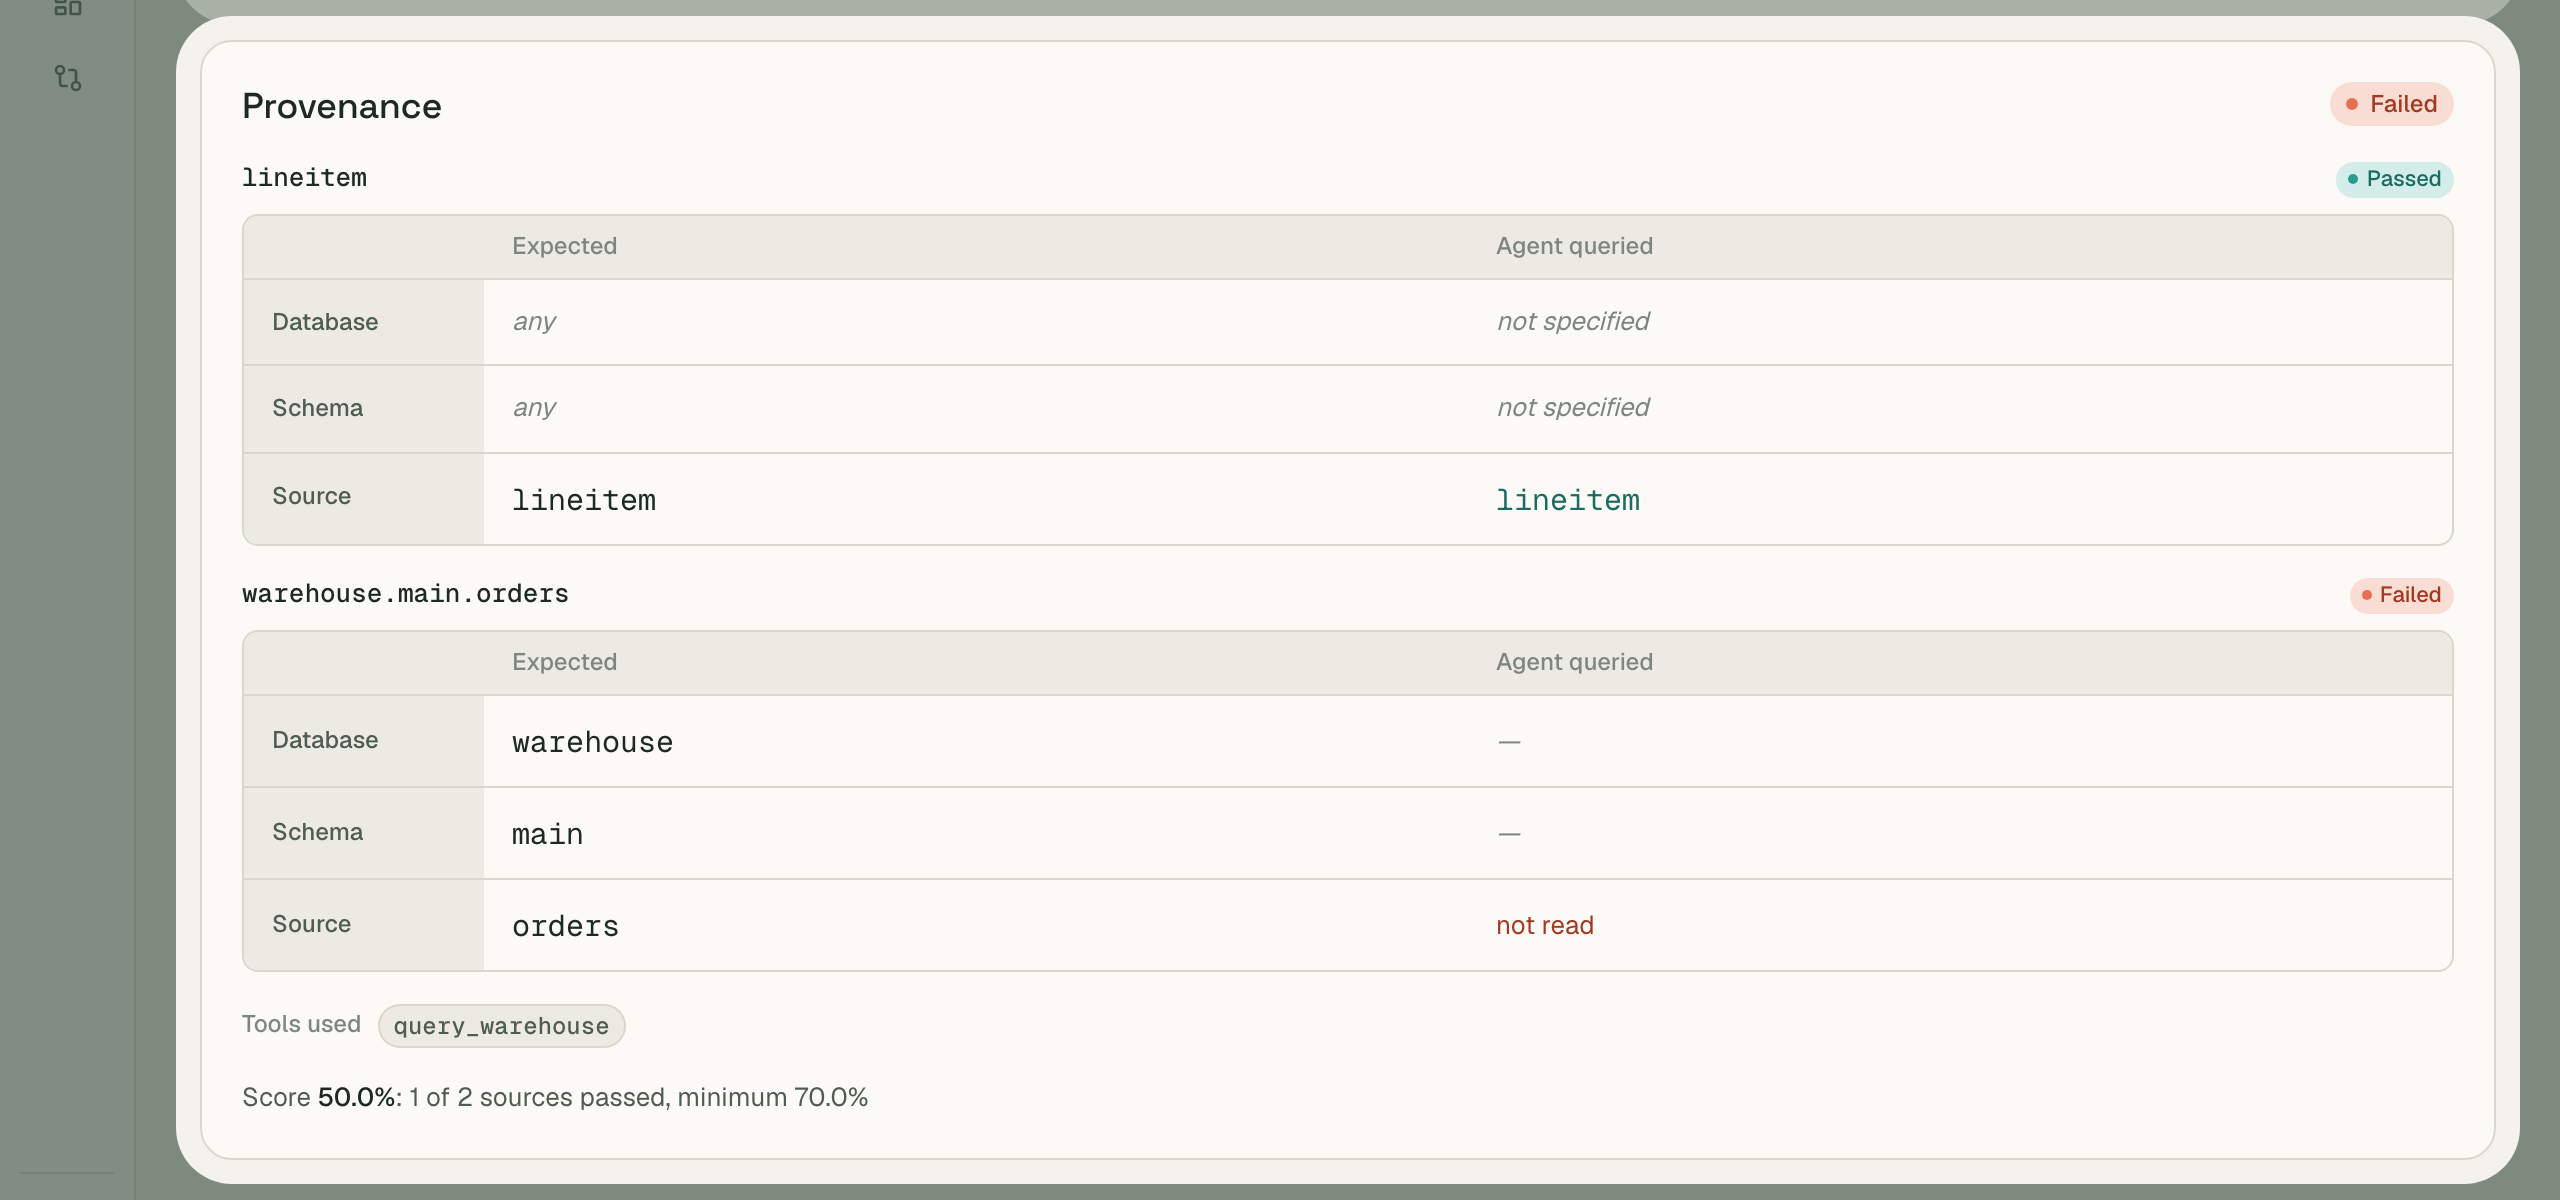This screenshot has height=1200, width=2560.
Task: Select expected schema value main
Action: pyautogui.click(x=547, y=834)
